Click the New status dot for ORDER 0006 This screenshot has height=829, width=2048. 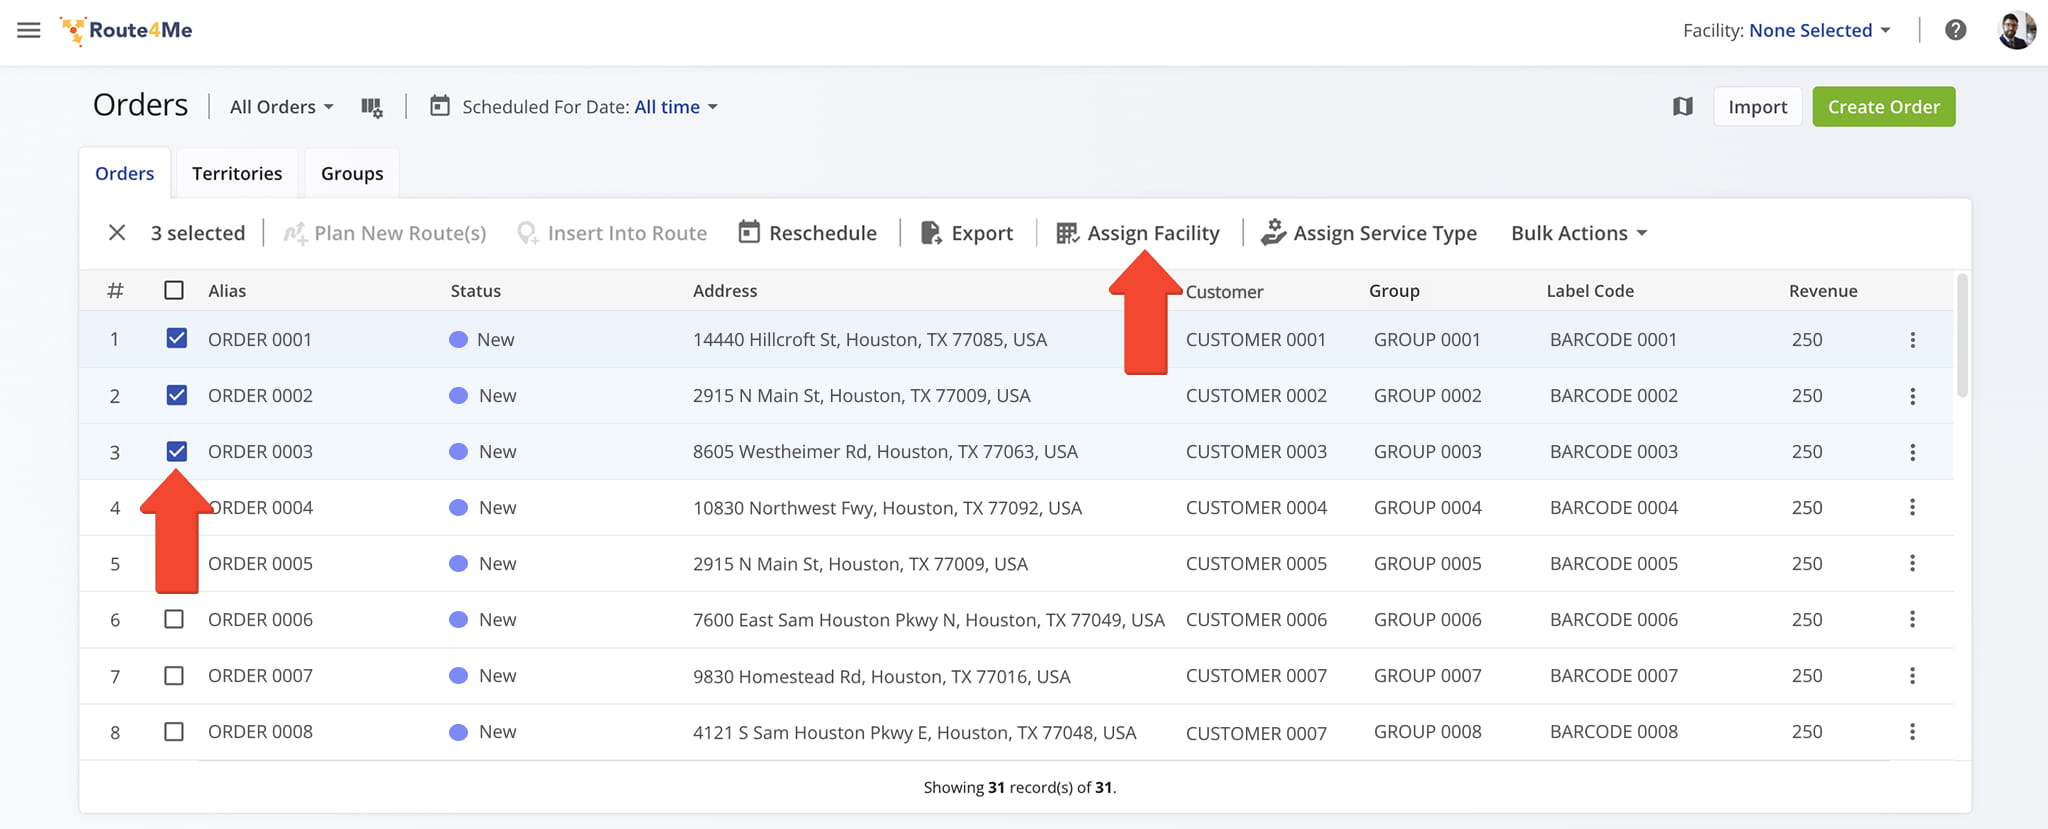pos(459,620)
